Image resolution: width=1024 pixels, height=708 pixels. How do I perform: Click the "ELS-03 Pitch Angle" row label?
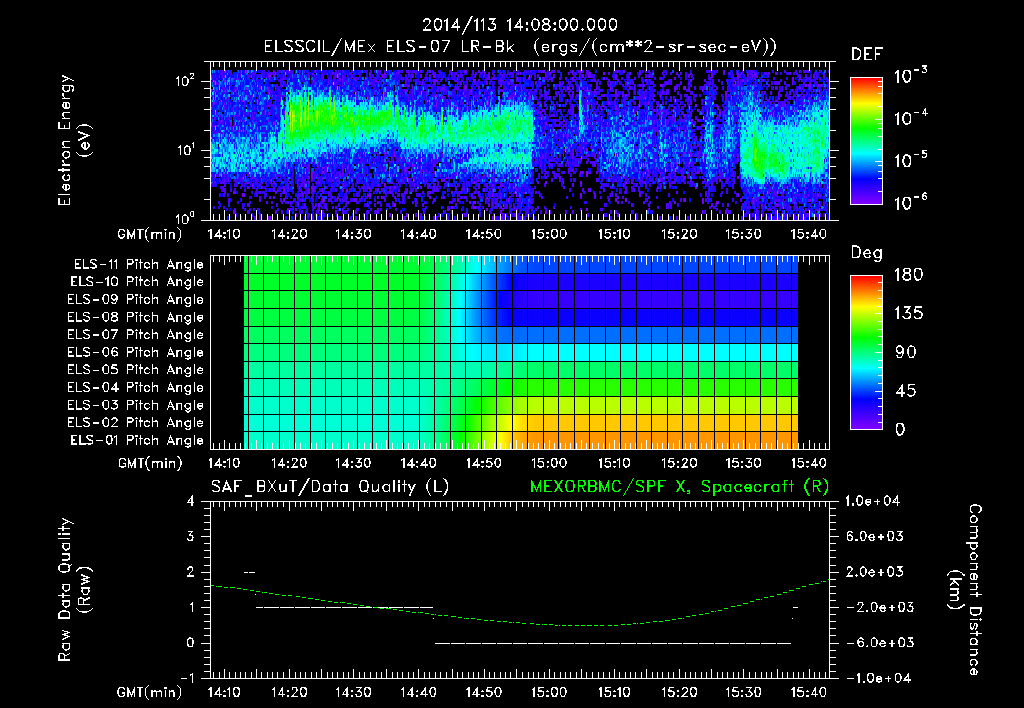click(x=136, y=405)
